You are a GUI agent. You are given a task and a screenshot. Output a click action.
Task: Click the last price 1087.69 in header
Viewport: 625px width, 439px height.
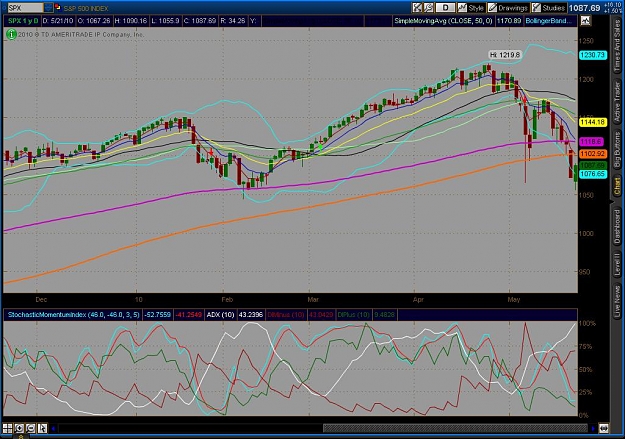584,8
